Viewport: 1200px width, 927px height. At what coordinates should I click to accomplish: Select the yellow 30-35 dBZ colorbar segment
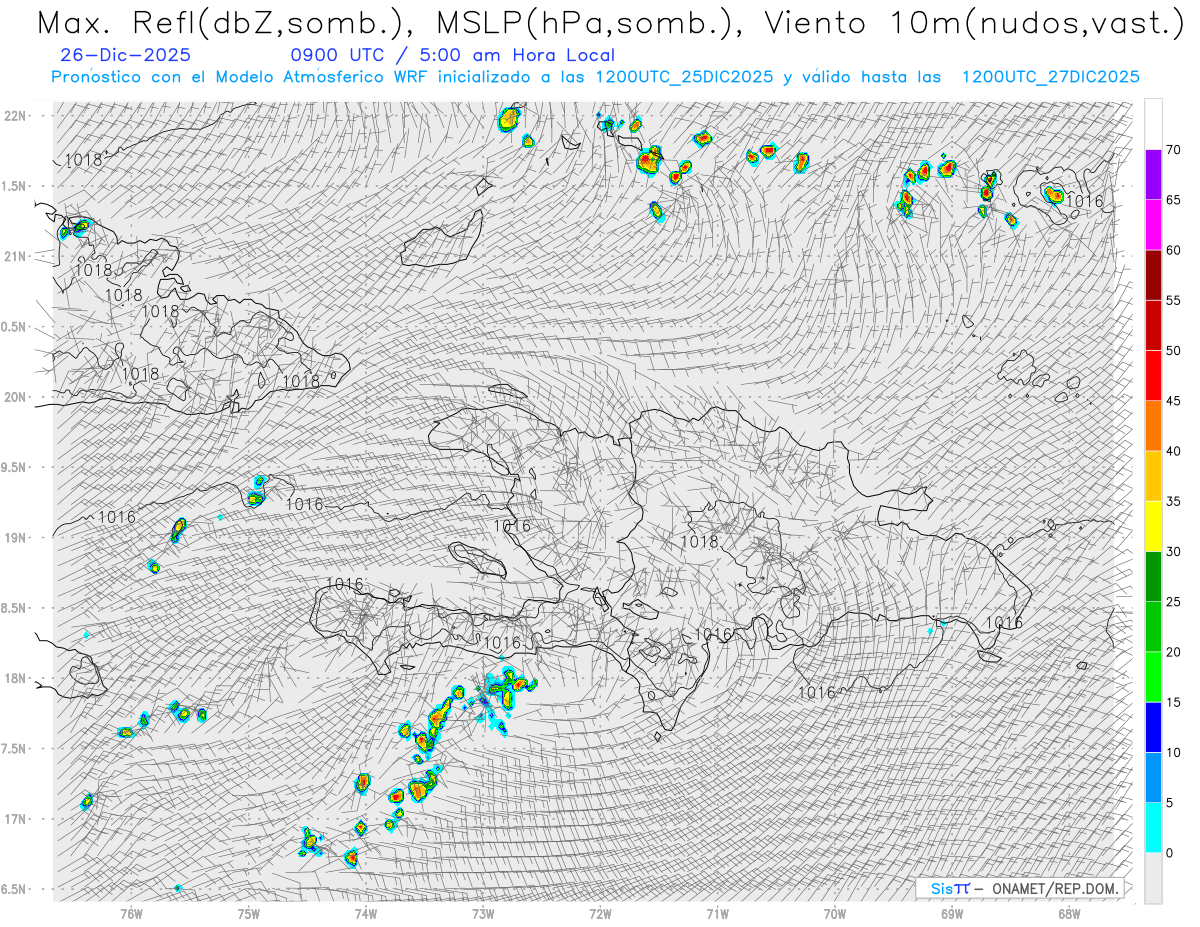click(x=1153, y=526)
